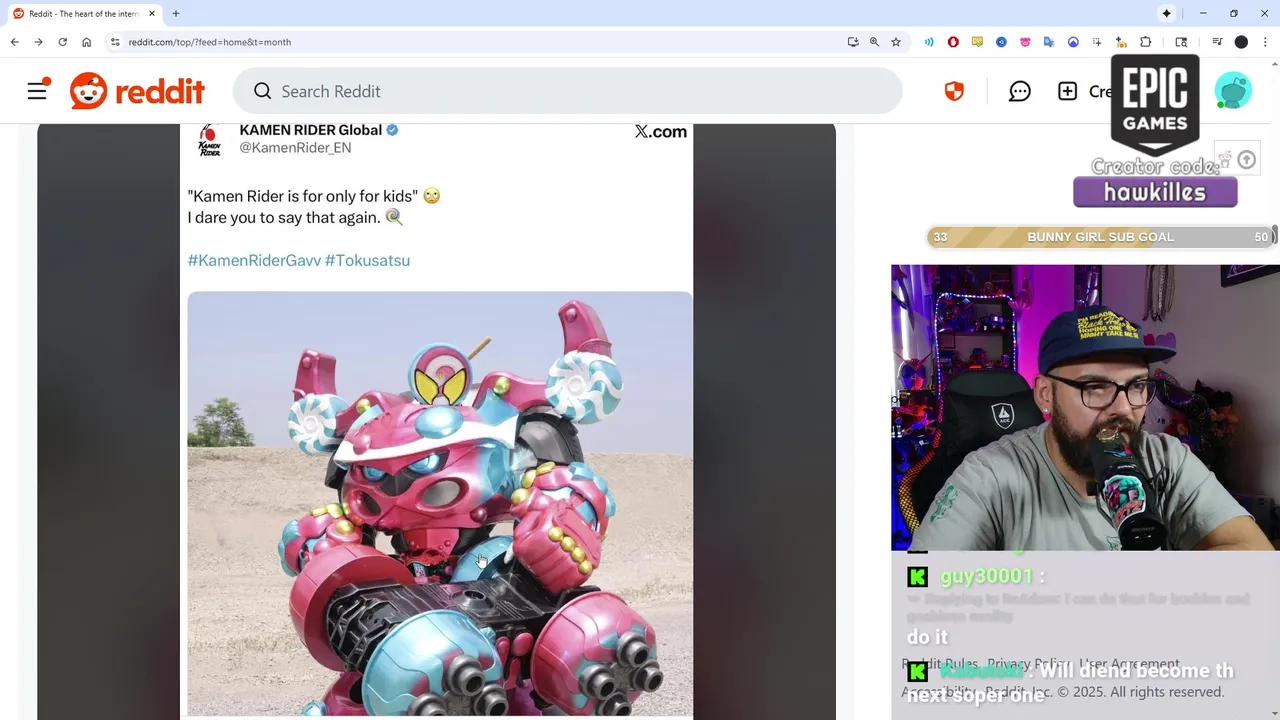Open the pink robot post image
Viewport: 1280px width, 720px height.
(x=440, y=504)
